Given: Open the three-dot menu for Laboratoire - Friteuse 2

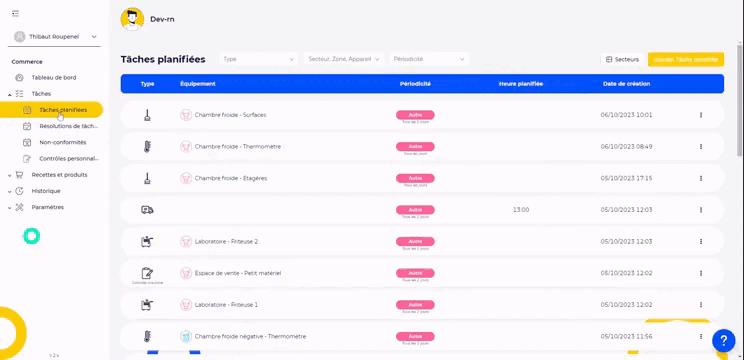Looking at the screenshot, I should [701, 241].
